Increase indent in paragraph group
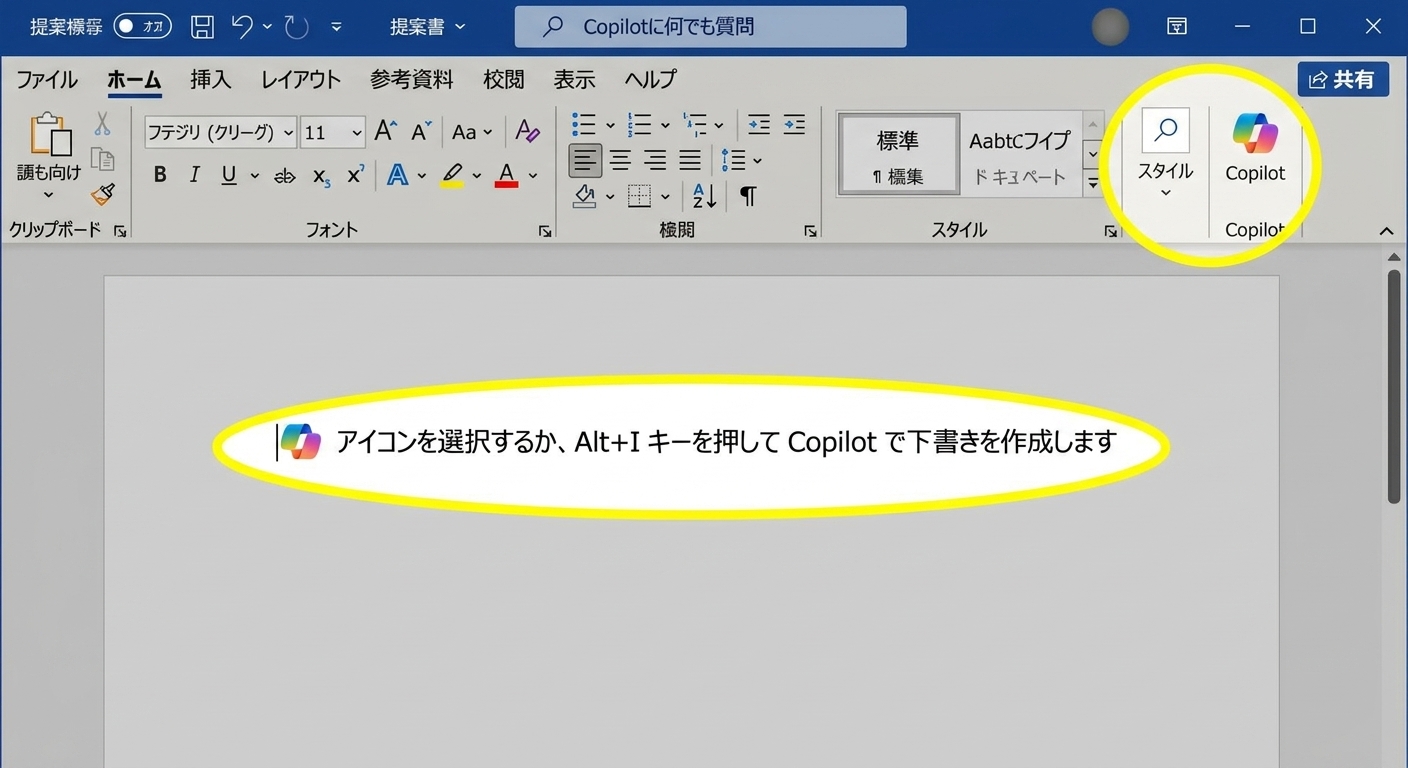 794,124
